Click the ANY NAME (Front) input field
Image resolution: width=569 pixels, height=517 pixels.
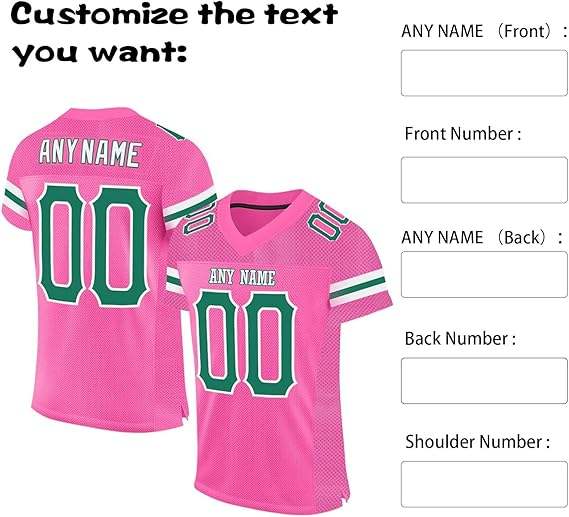484,73
